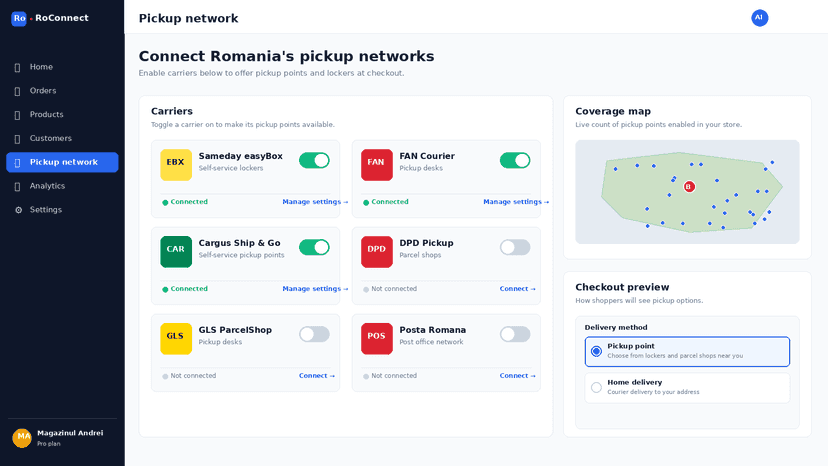Disable the Sameday easyBox toggle
The height and width of the screenshot is (466, 828).
point(314,160)
